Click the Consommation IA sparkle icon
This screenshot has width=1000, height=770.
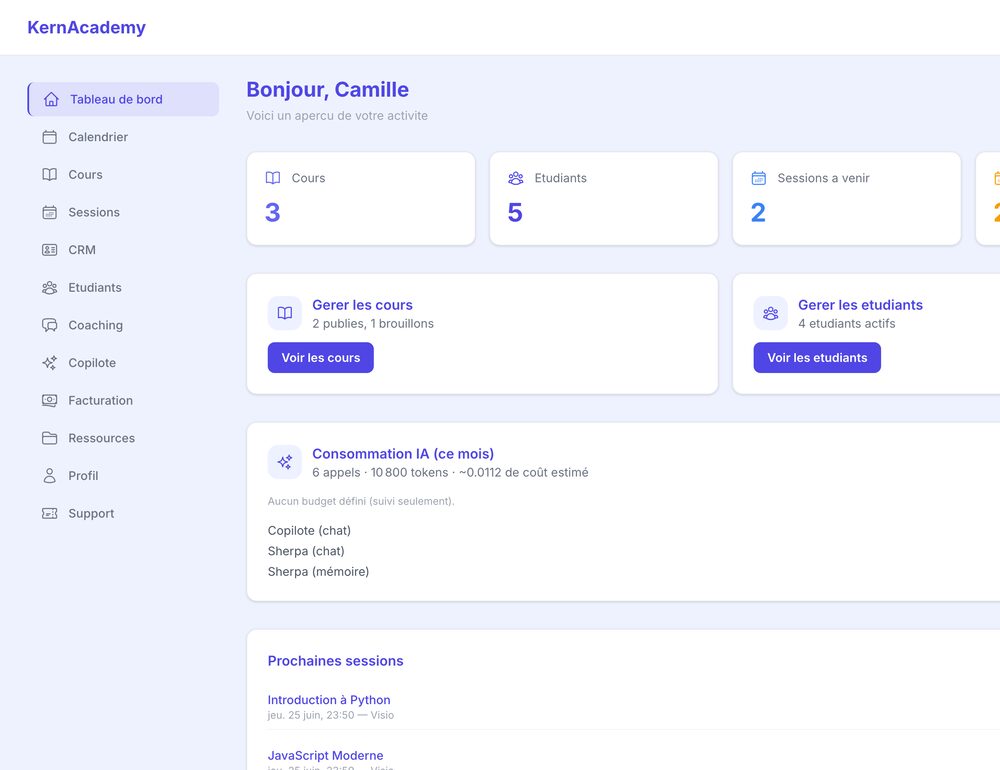[x=284, y=462]
